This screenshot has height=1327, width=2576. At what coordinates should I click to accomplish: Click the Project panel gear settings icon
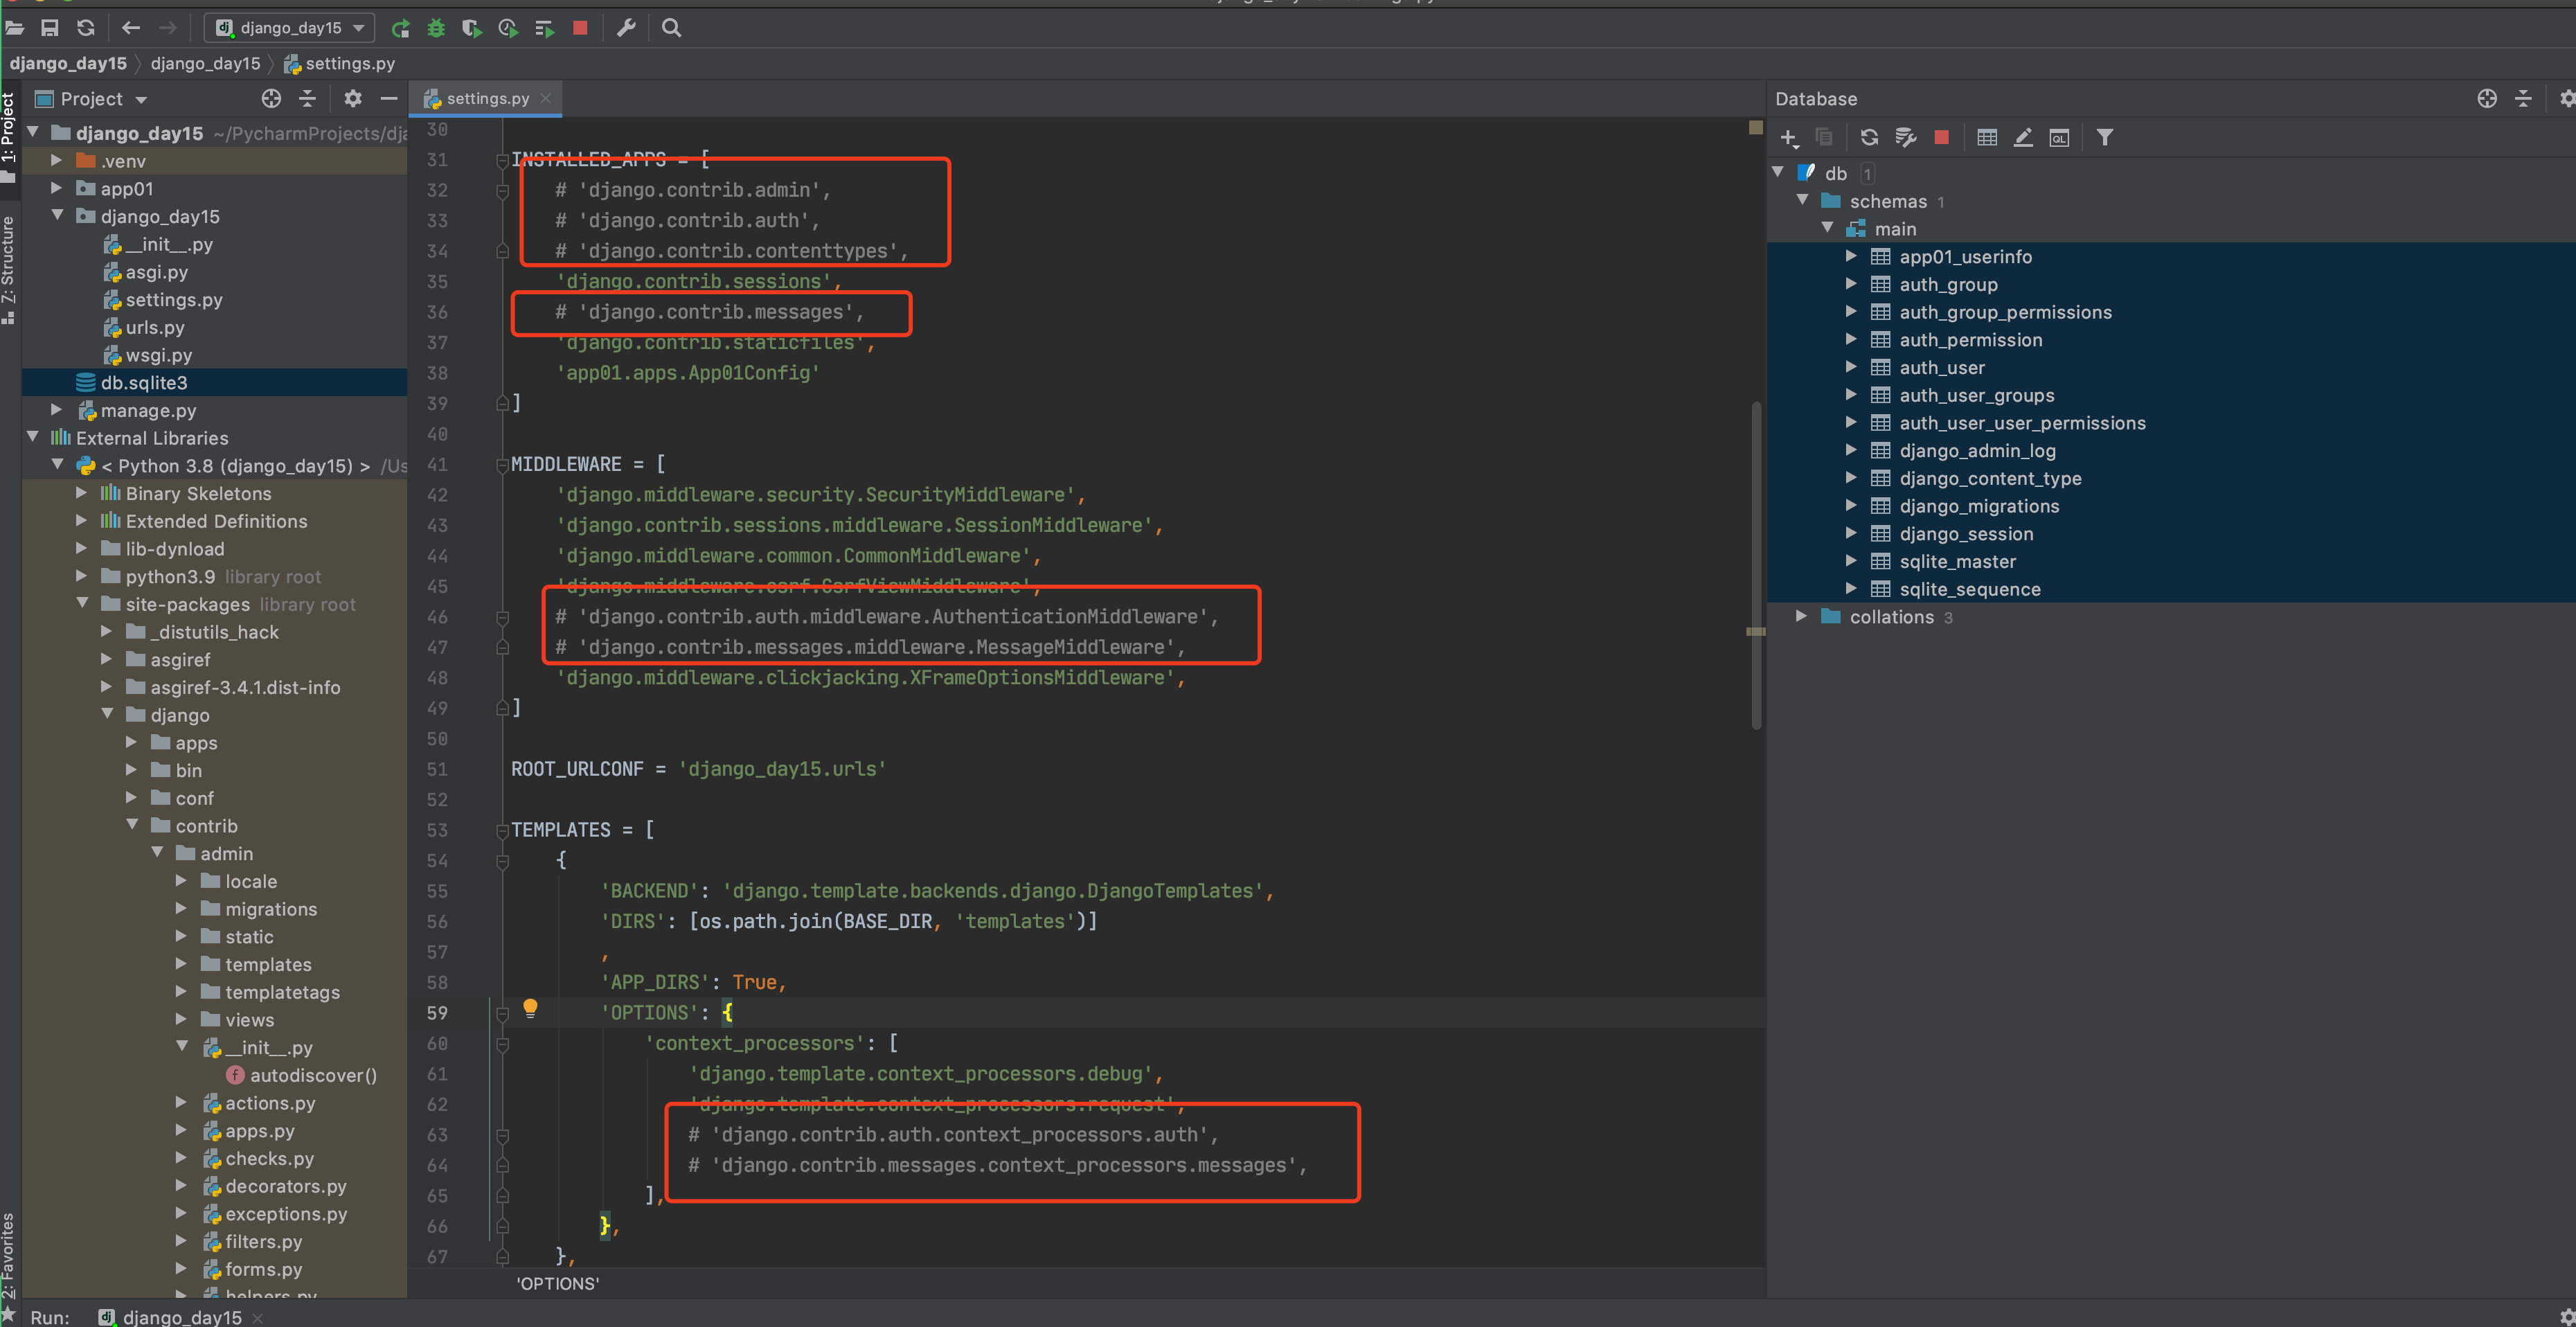click(x=353, y=98)
